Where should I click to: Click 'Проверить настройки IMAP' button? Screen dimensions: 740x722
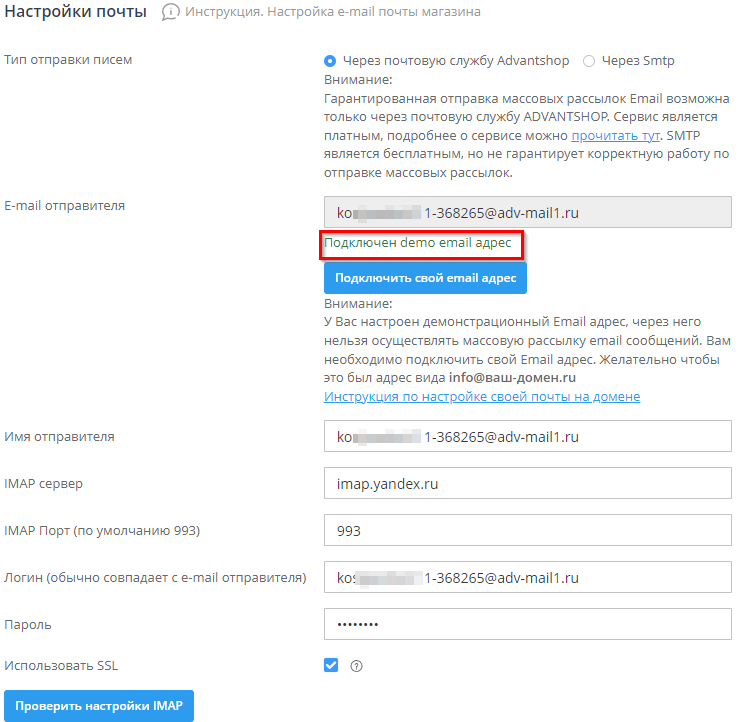coord(98,705)
